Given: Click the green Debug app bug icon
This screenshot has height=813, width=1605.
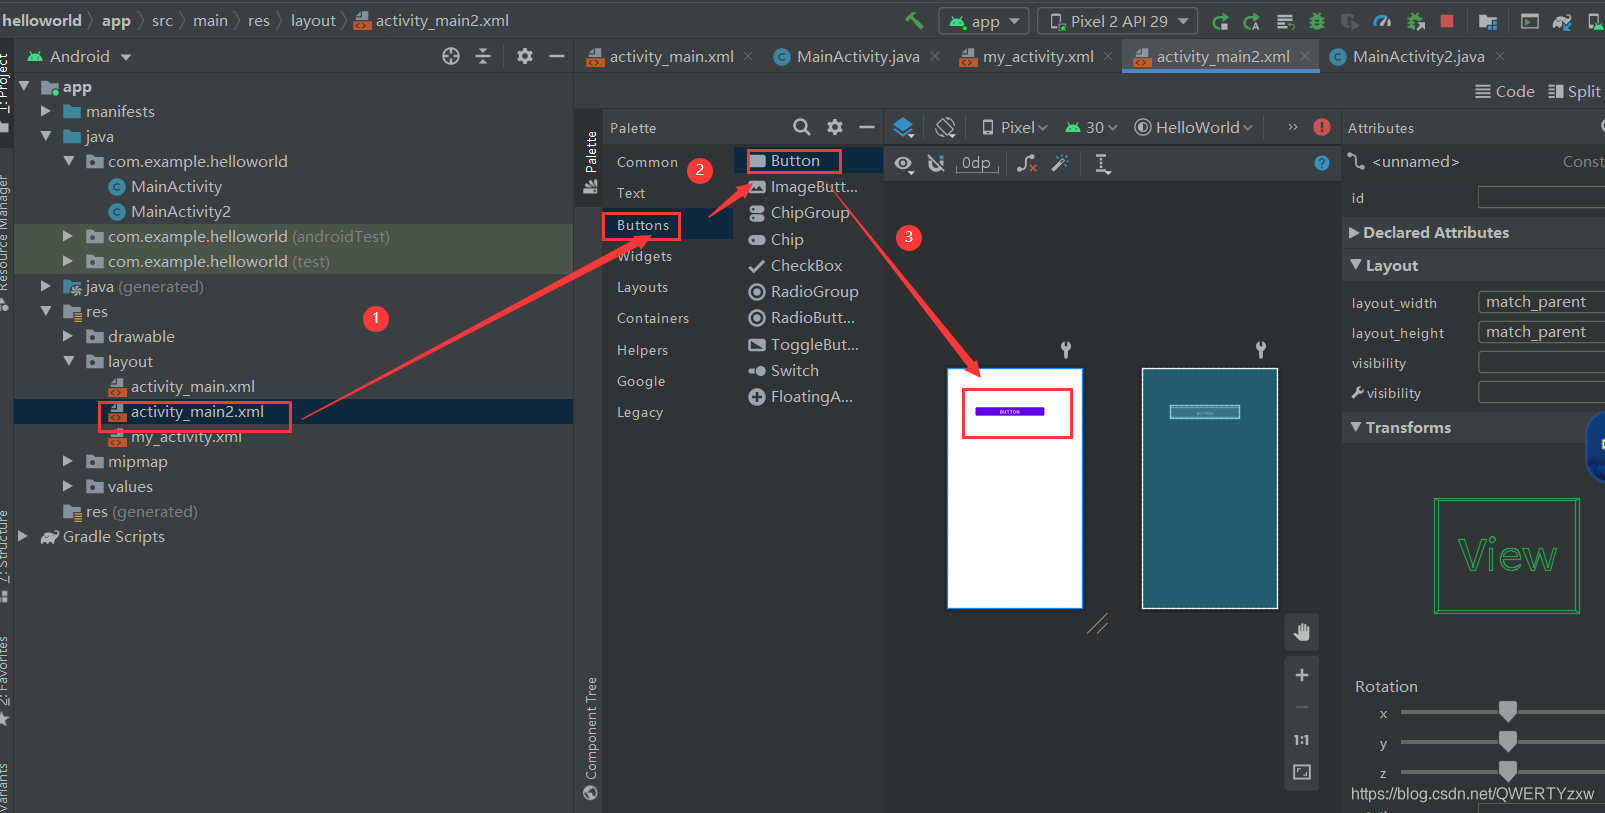Looking at the screenshot, I should [1317, 21].
